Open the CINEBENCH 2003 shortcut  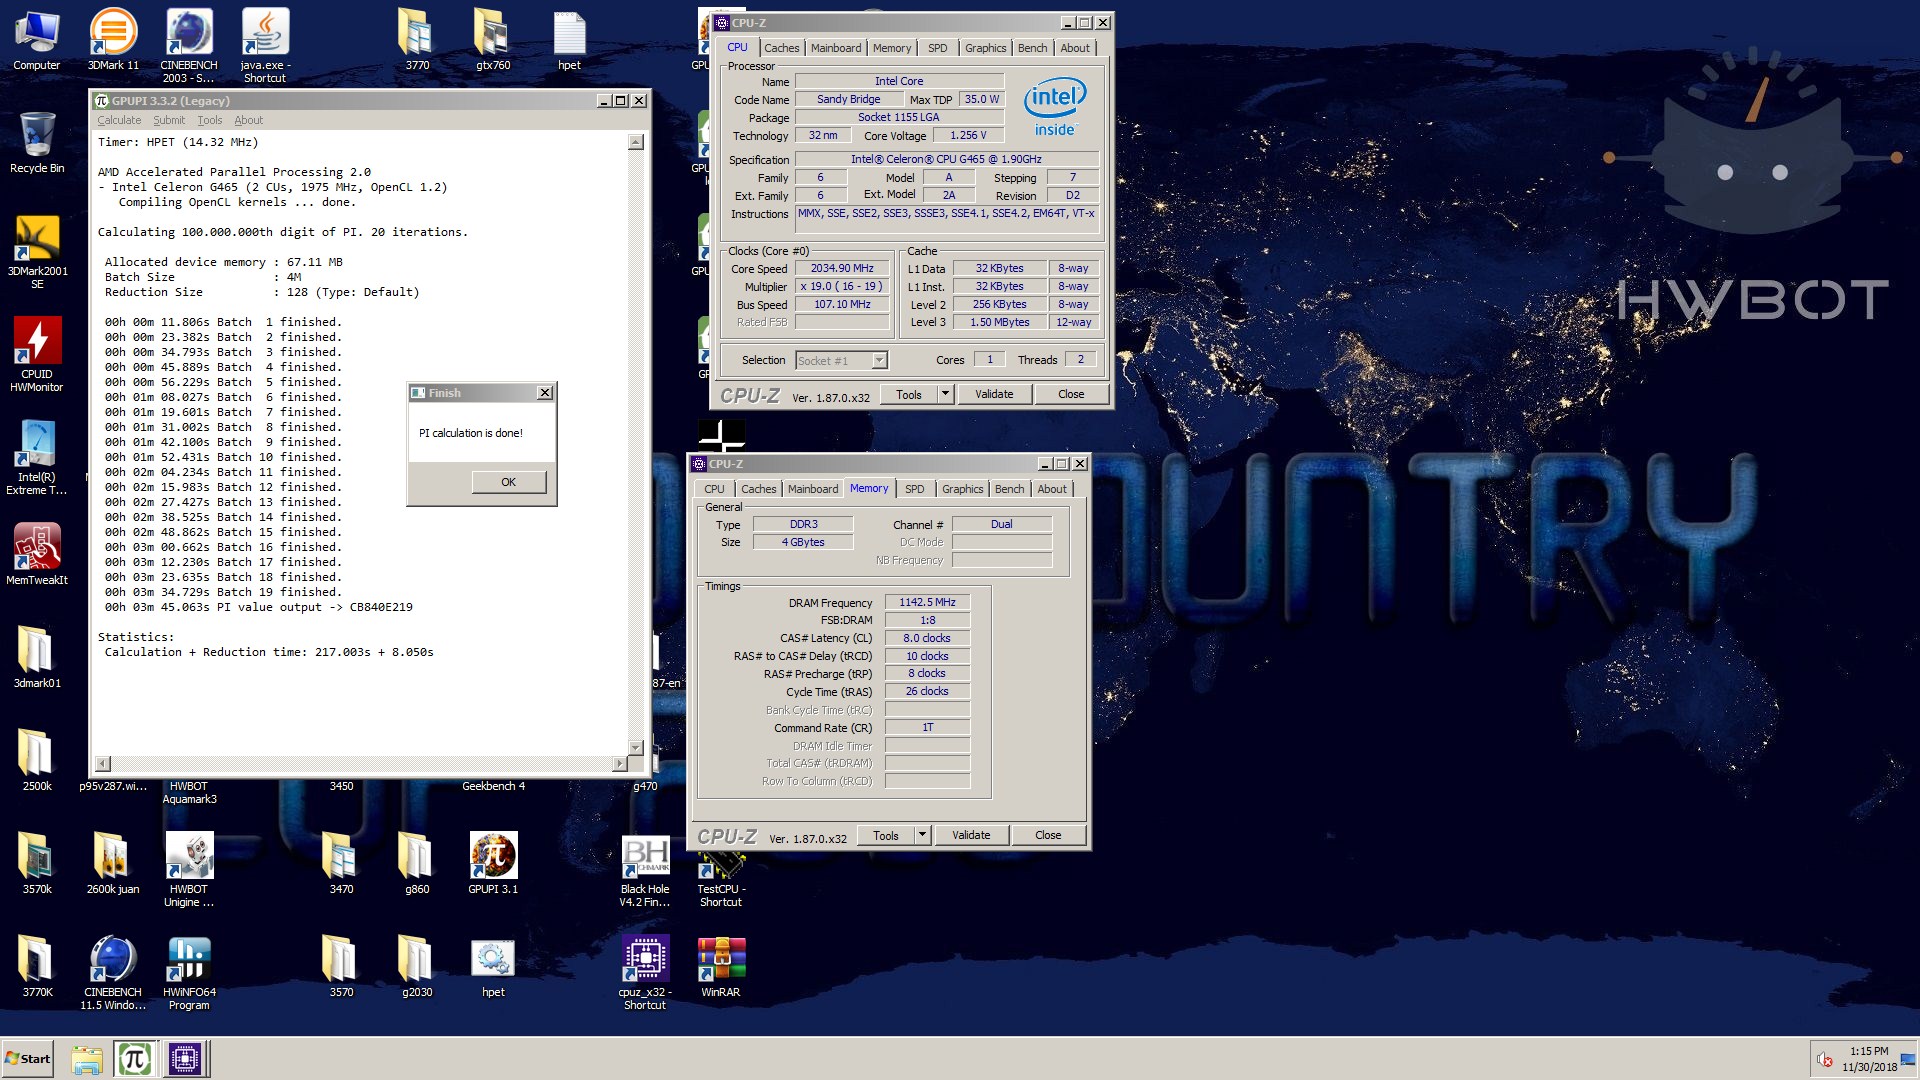click(x=189, y=46)
